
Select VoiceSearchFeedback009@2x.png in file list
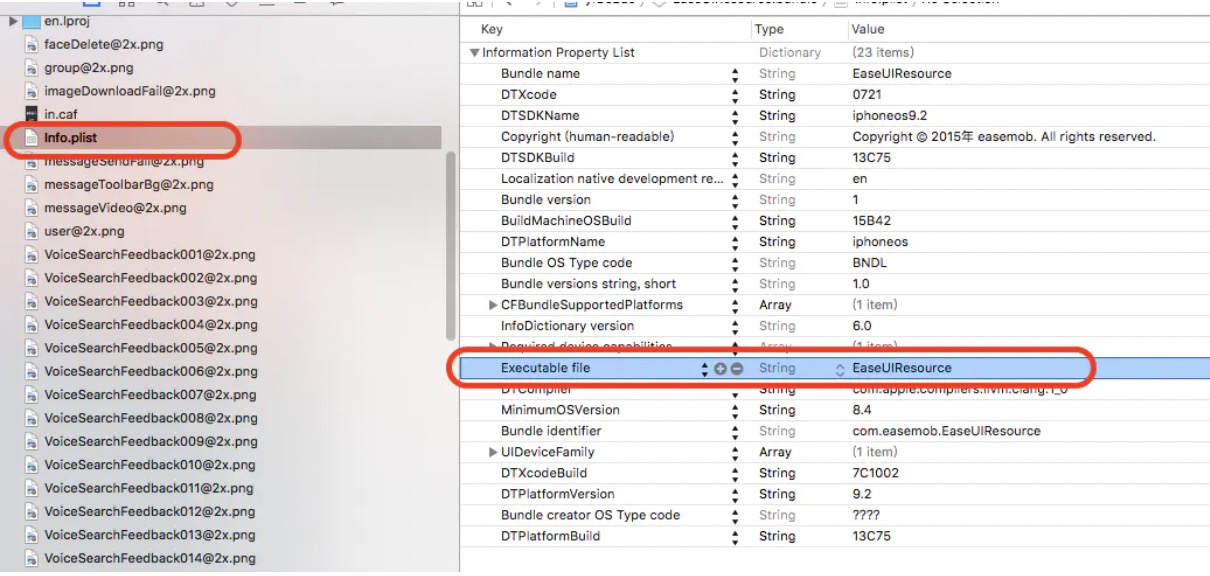150,441
